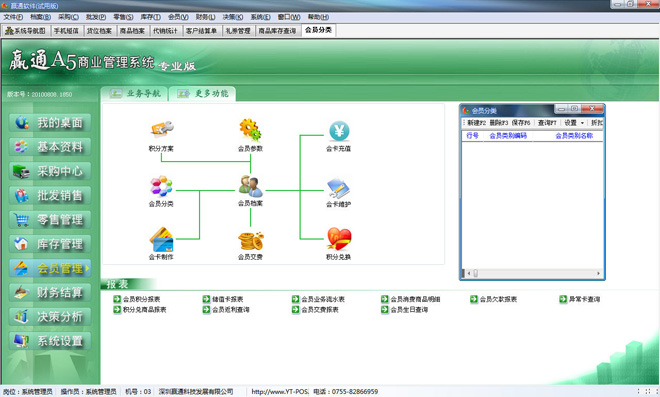This screenshot has height=397, width=660.
Task: Open the 帮助(H) menu
Action: (x=318, y=17)
